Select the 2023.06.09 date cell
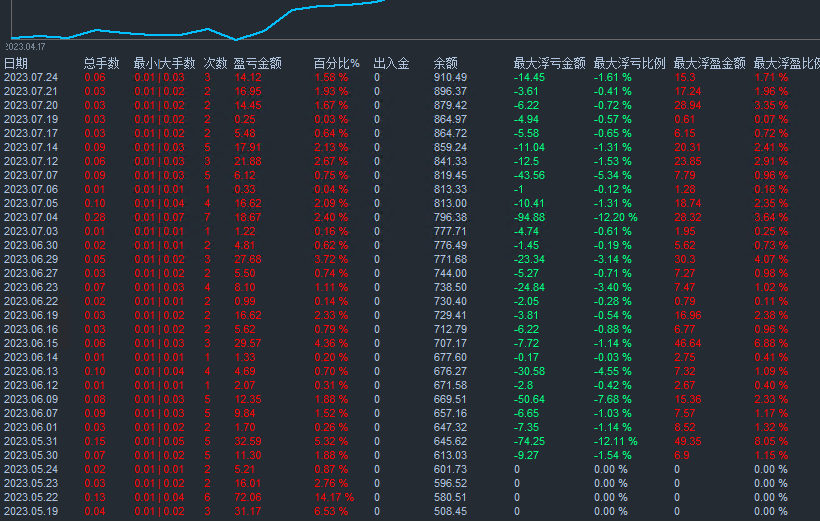Screen dimensions: 820x522 point(31,400)
